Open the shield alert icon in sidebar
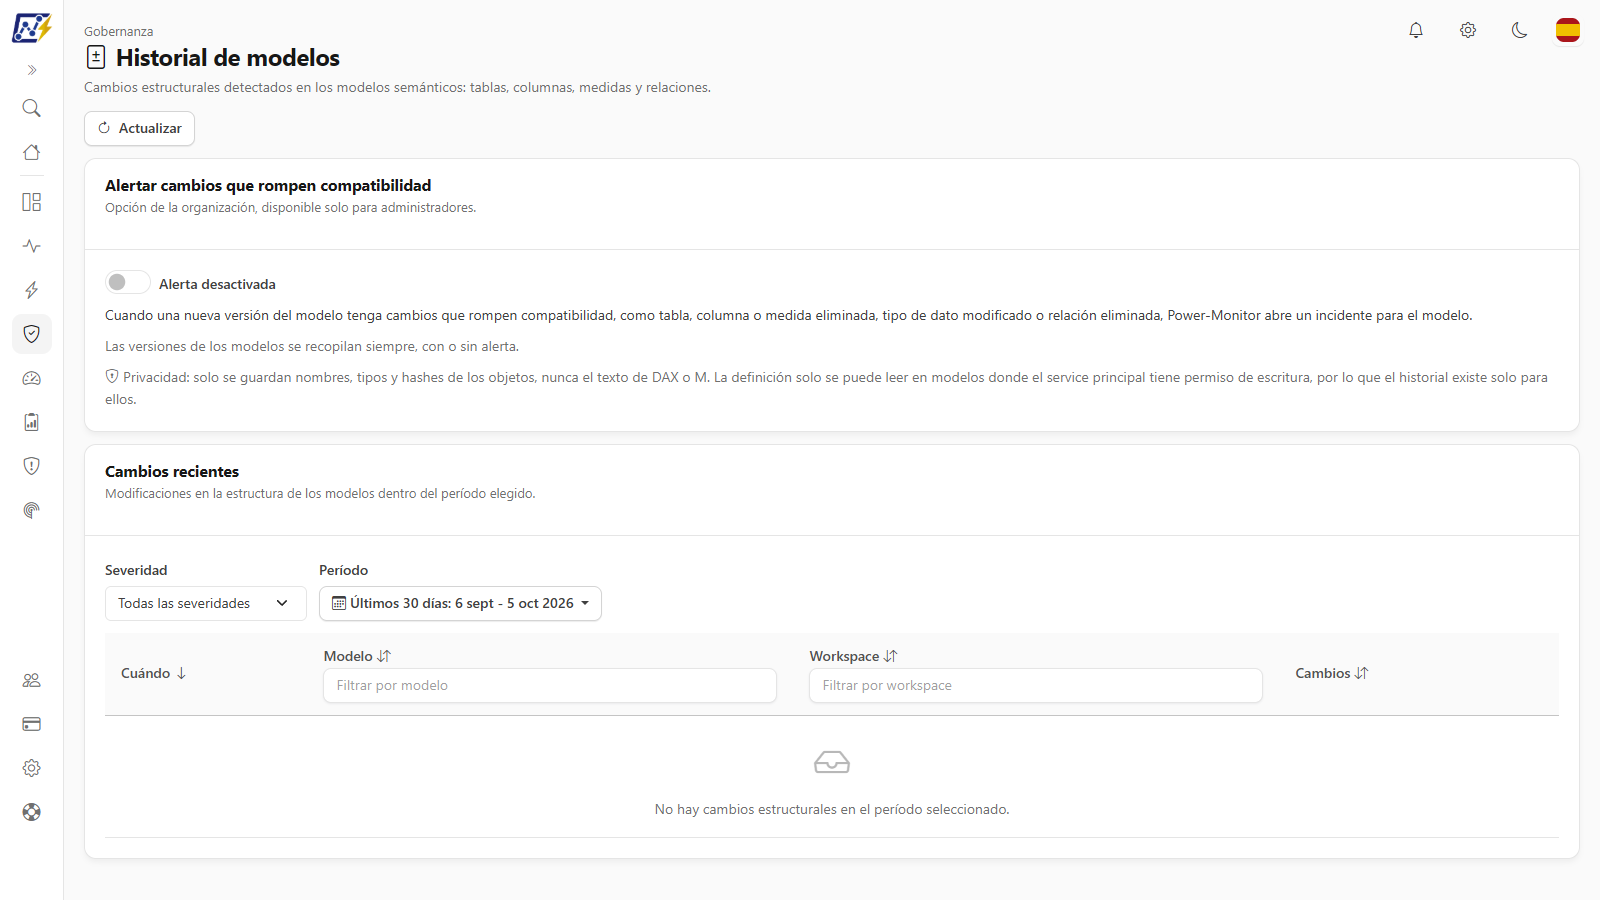 (32, 466)
